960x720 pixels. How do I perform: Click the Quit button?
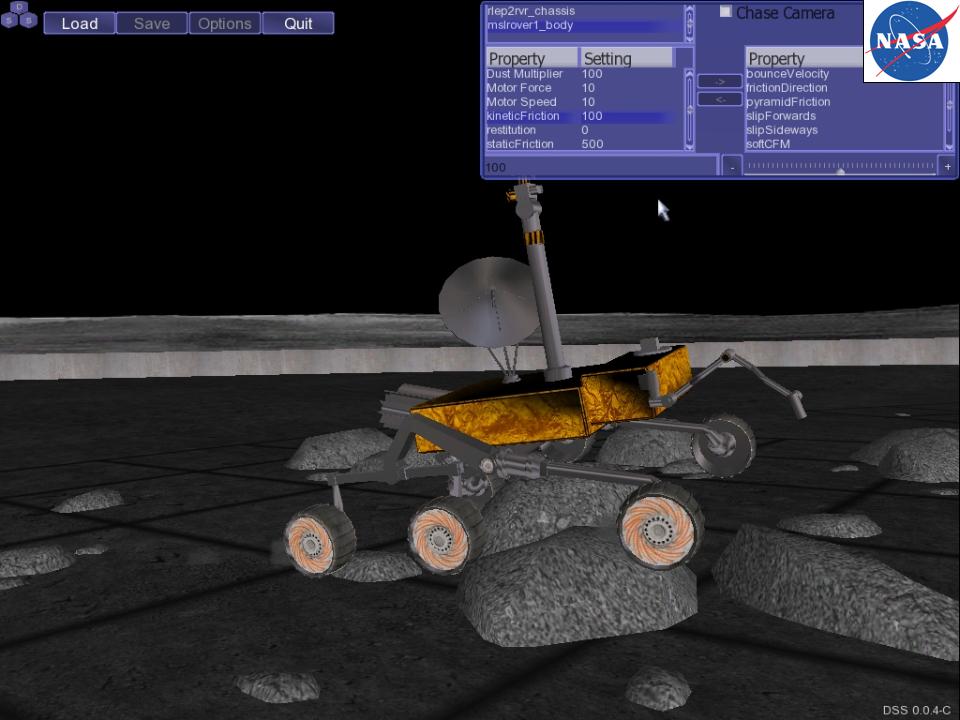click(298, 23)
